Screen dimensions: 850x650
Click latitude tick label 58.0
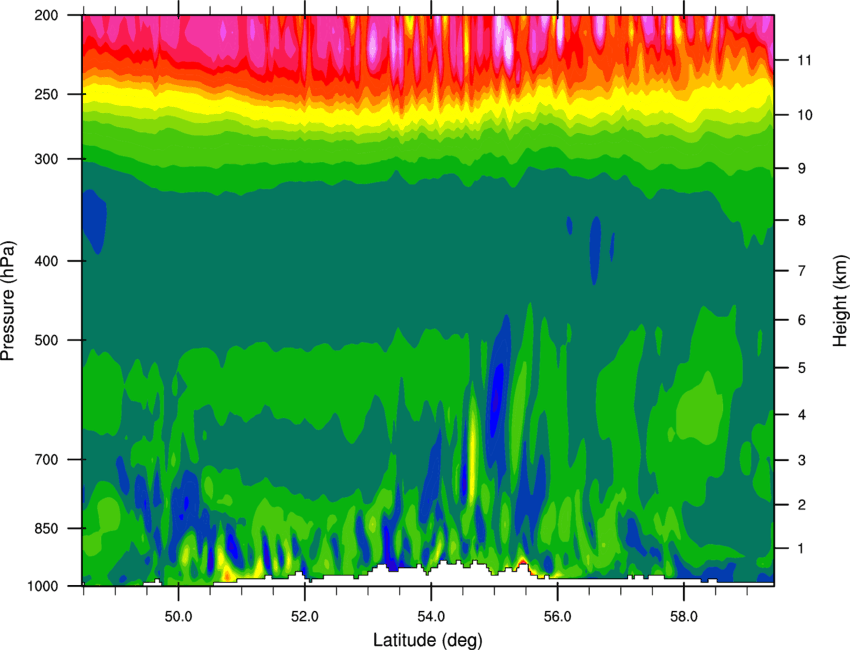coord(684,617)
